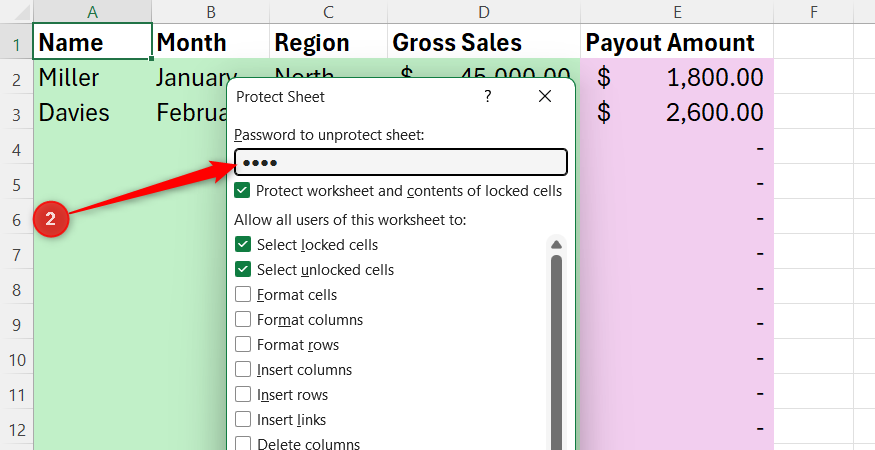The height and width of the screenshot is (450, 875).
Task: Select the Davies name cell
Action: pyautogui.click(x=93, y=112)
